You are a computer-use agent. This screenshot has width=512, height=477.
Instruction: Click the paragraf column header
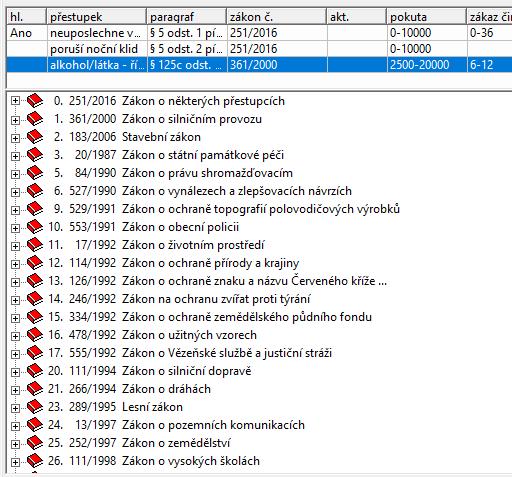tap(187, 17)
